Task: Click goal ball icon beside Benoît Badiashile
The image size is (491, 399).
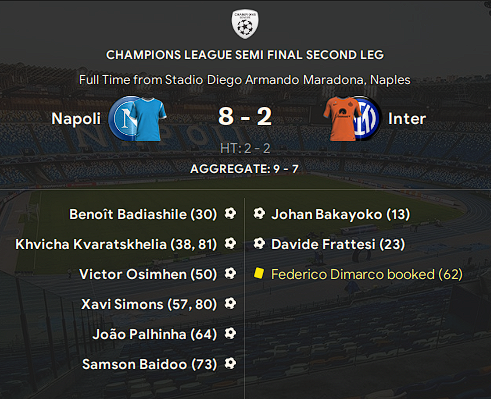Action: coord(230,213)
